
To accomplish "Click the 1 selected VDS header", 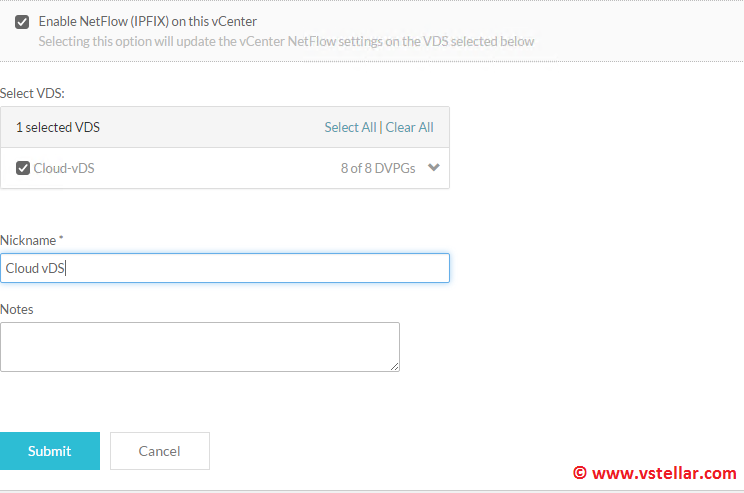I will [58, 127].
